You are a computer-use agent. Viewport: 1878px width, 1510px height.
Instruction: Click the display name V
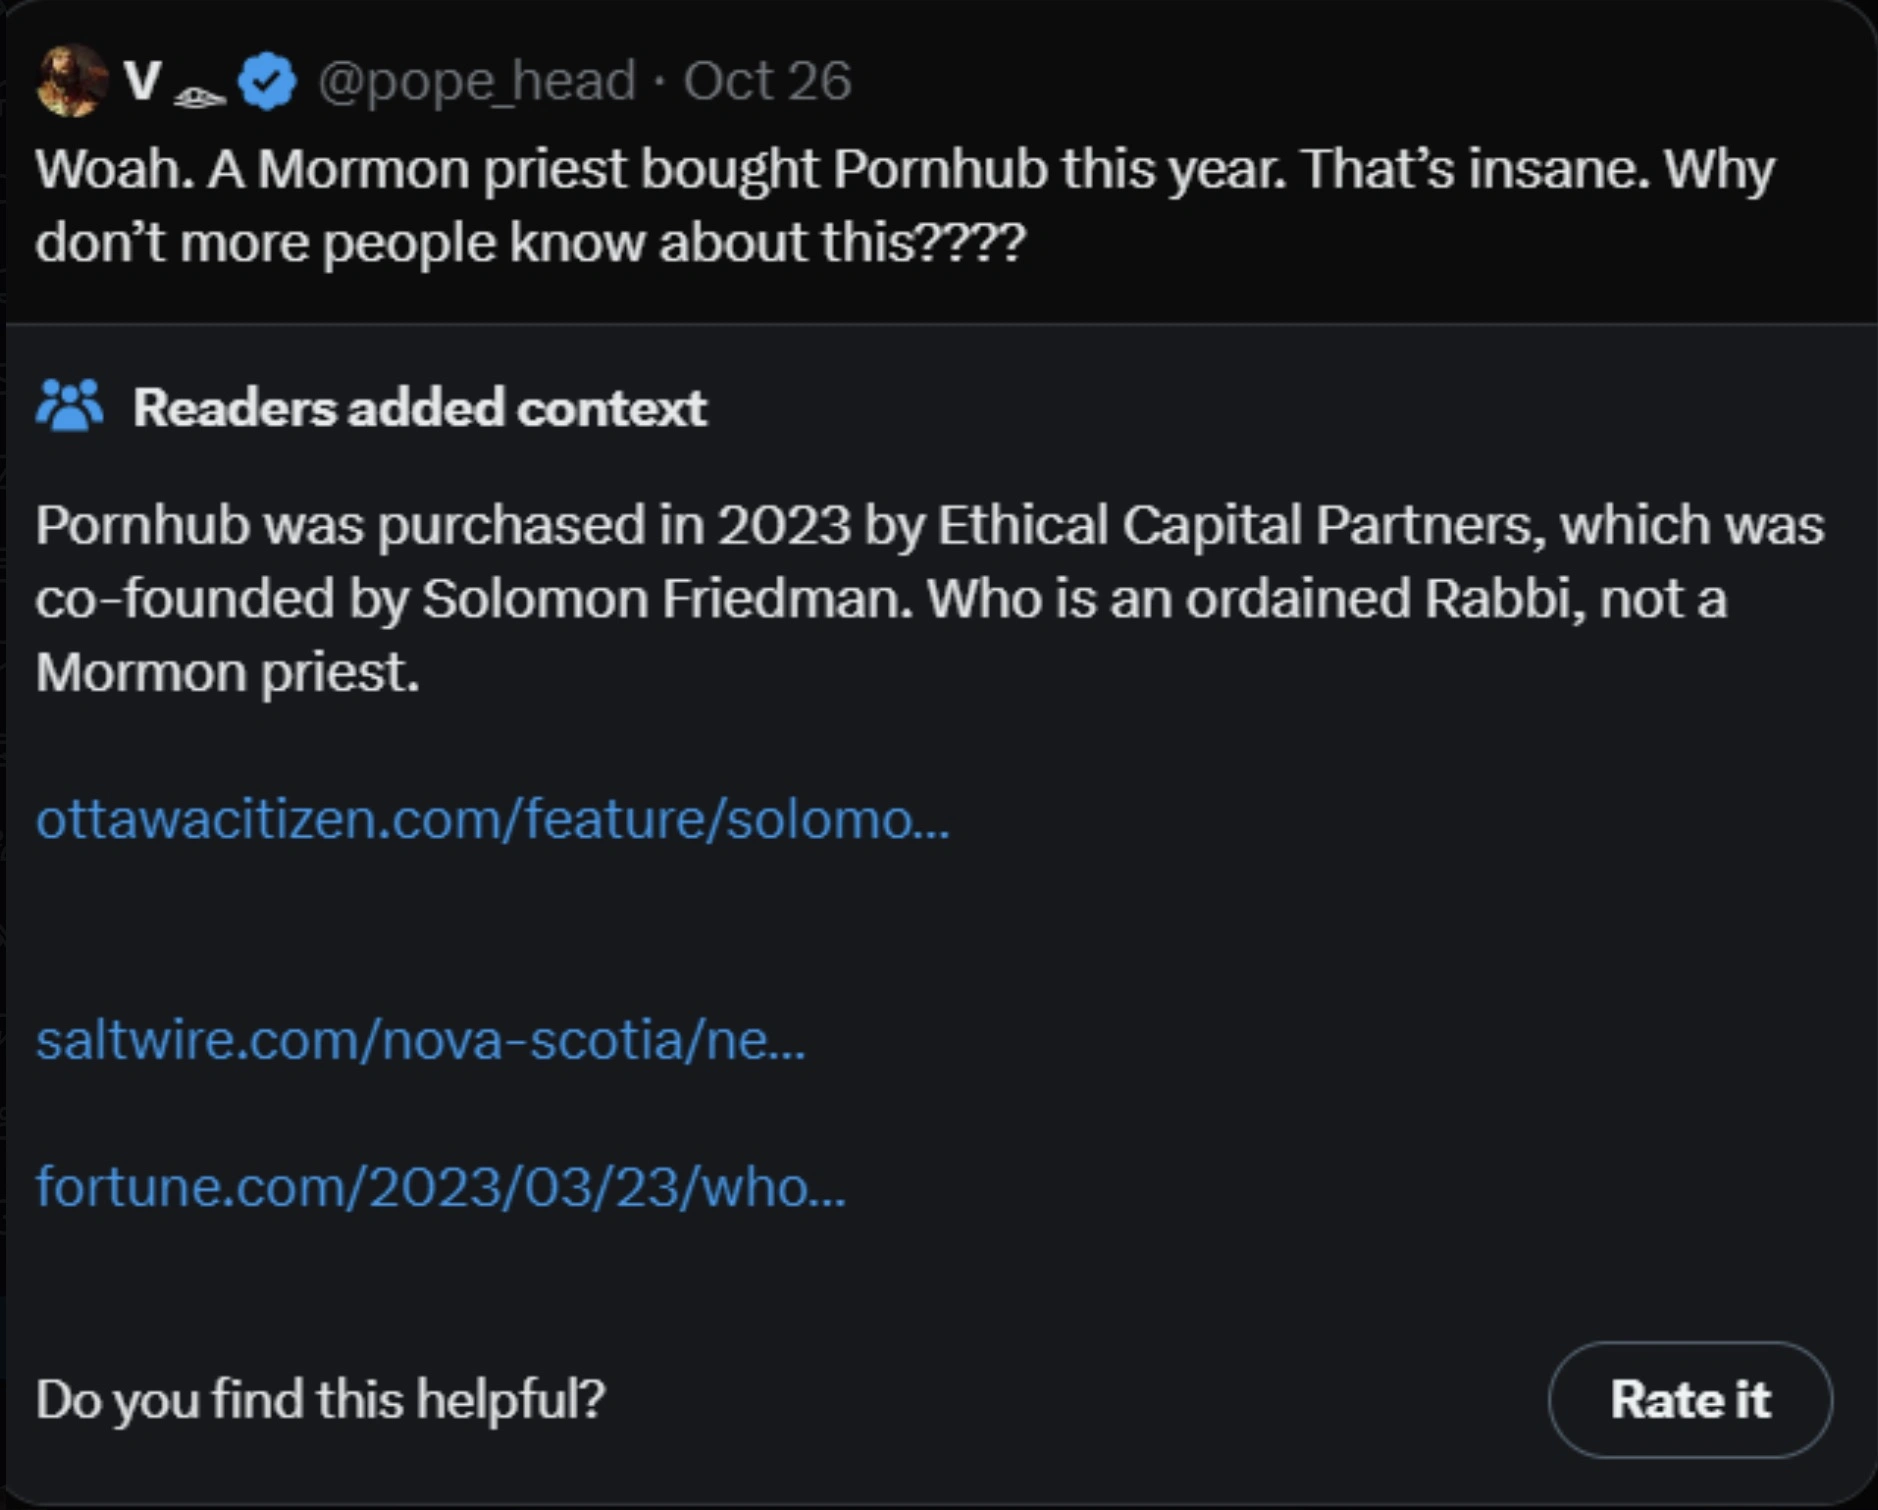143,81
